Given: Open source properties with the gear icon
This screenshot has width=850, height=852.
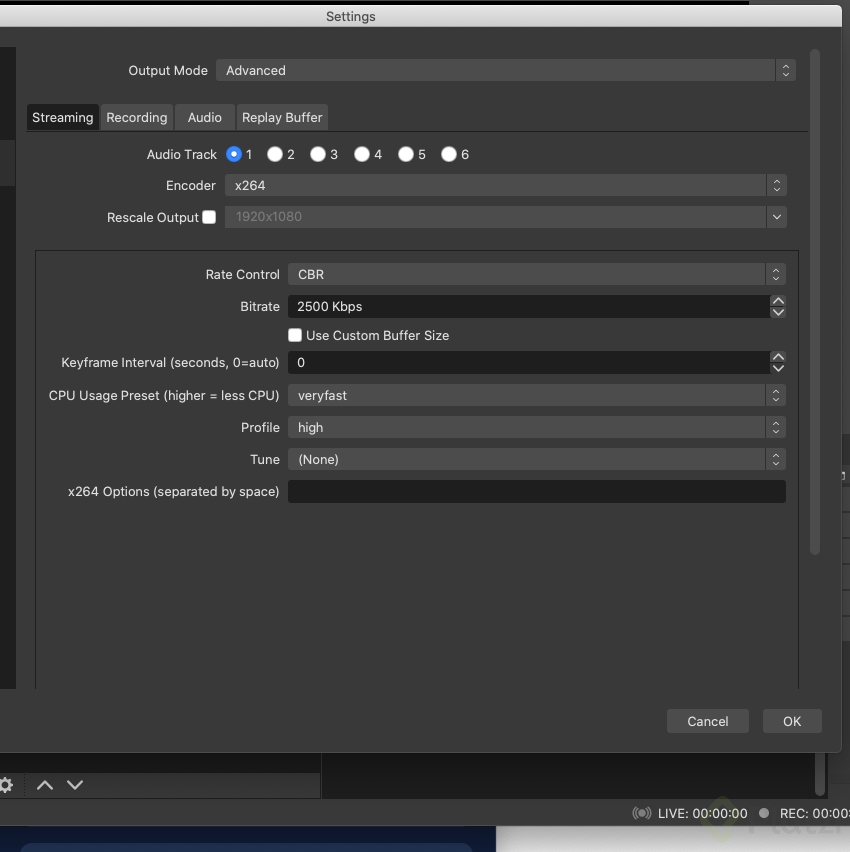Looking at the screenshot, I should [x=8, y=785].
